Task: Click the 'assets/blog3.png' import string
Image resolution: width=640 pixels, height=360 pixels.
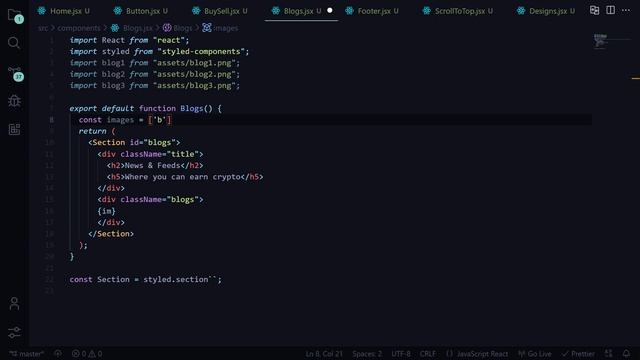Action: pos(194,86)
